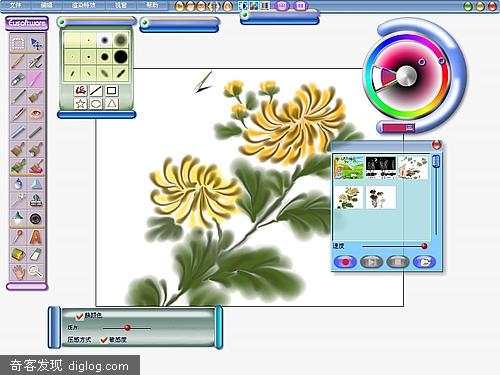Choose the triangle shape button
Image resolution: width=500 pixels, height=375 pixels.
[x=111, y=104]
